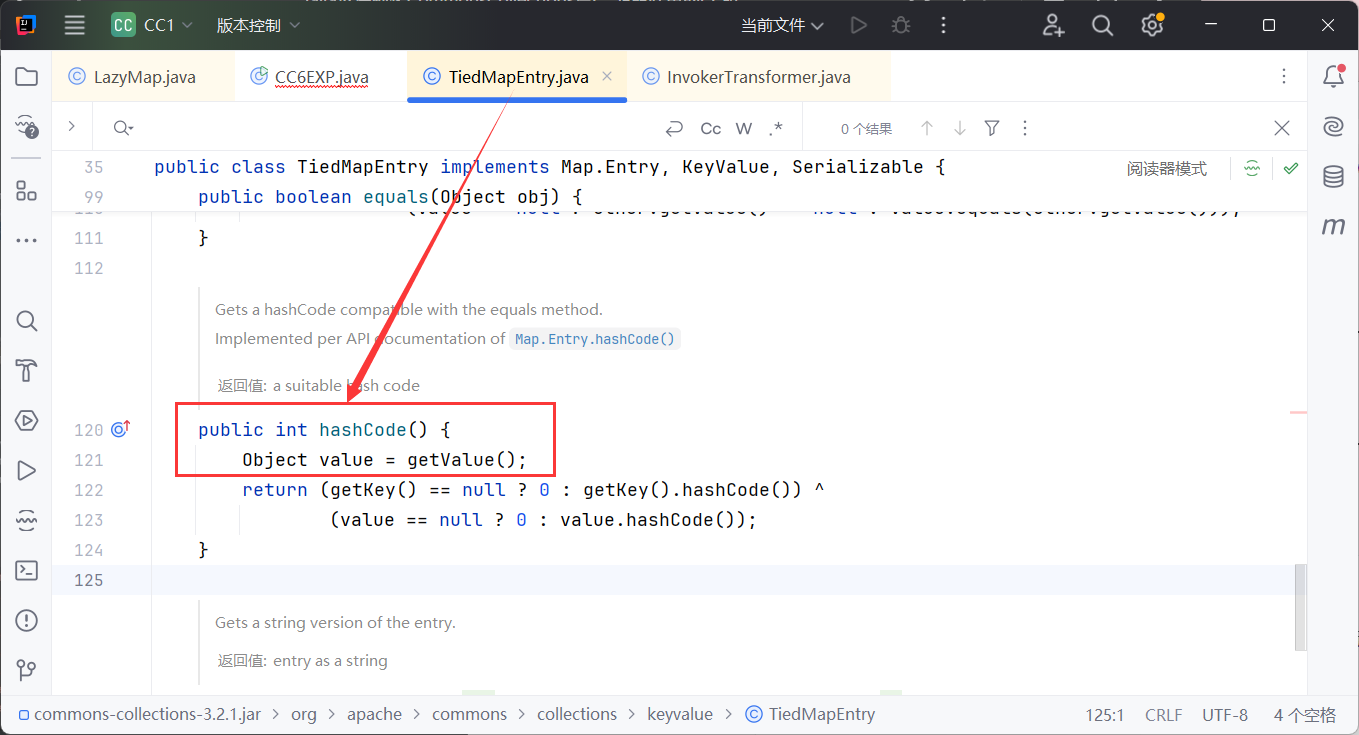Open the 当前文件 run configuration dropdown
This screenshot has width=1359, height=735.
(x=782, y=25)
